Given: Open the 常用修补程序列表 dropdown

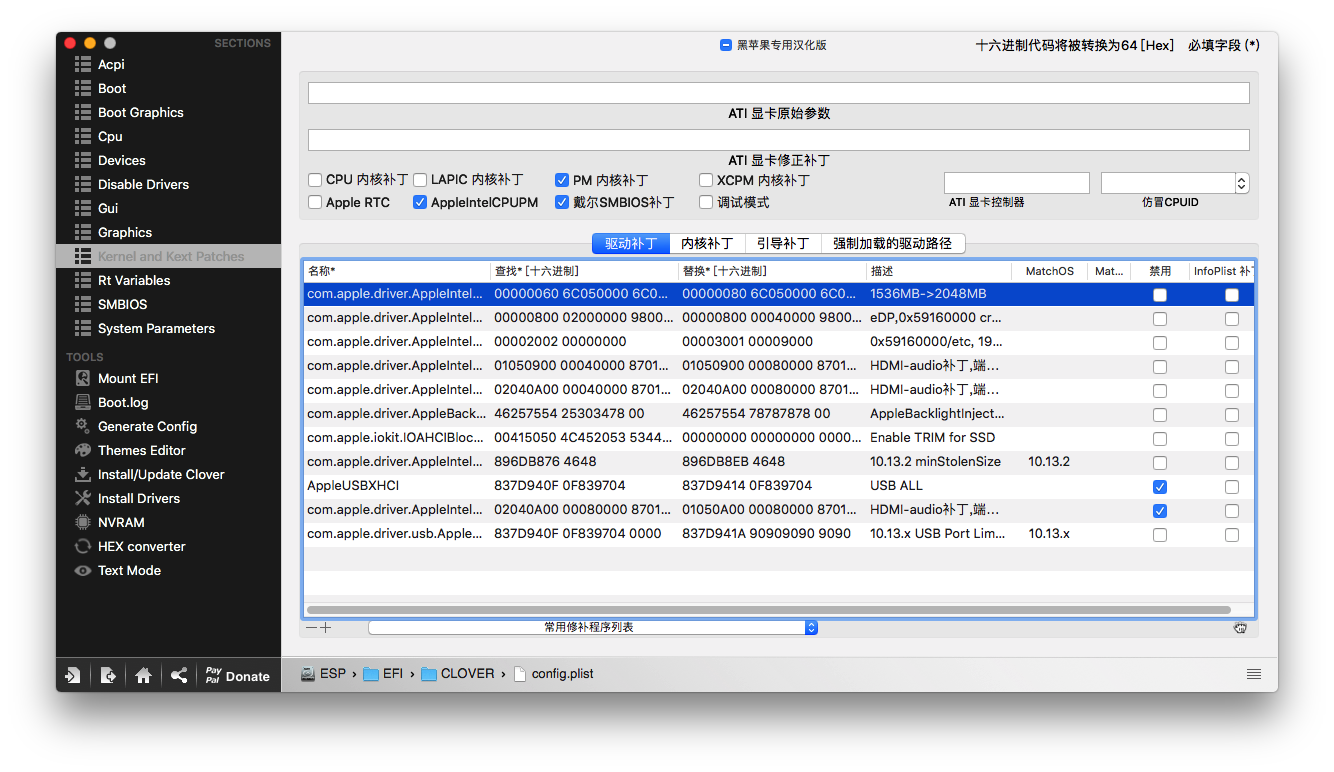Looking at the screenshot, I should (x=593, y=627).
